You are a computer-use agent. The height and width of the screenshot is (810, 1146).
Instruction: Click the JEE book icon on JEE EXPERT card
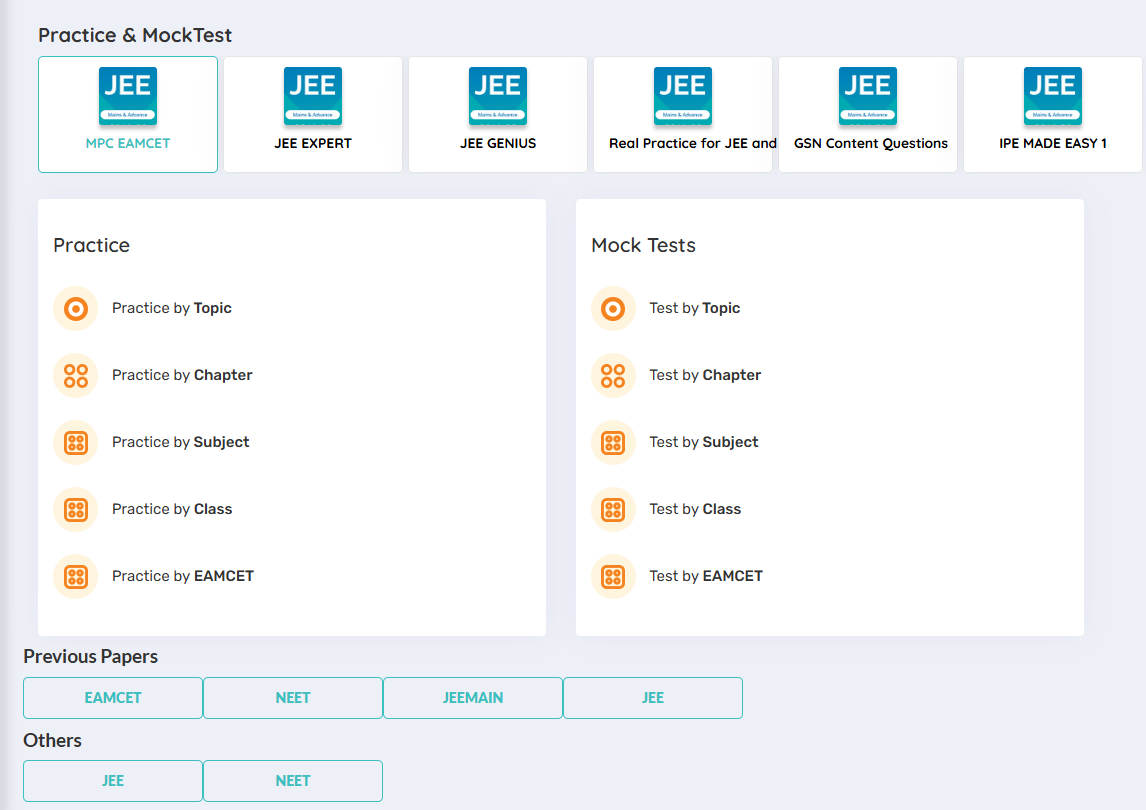click(x=313, y=96)
